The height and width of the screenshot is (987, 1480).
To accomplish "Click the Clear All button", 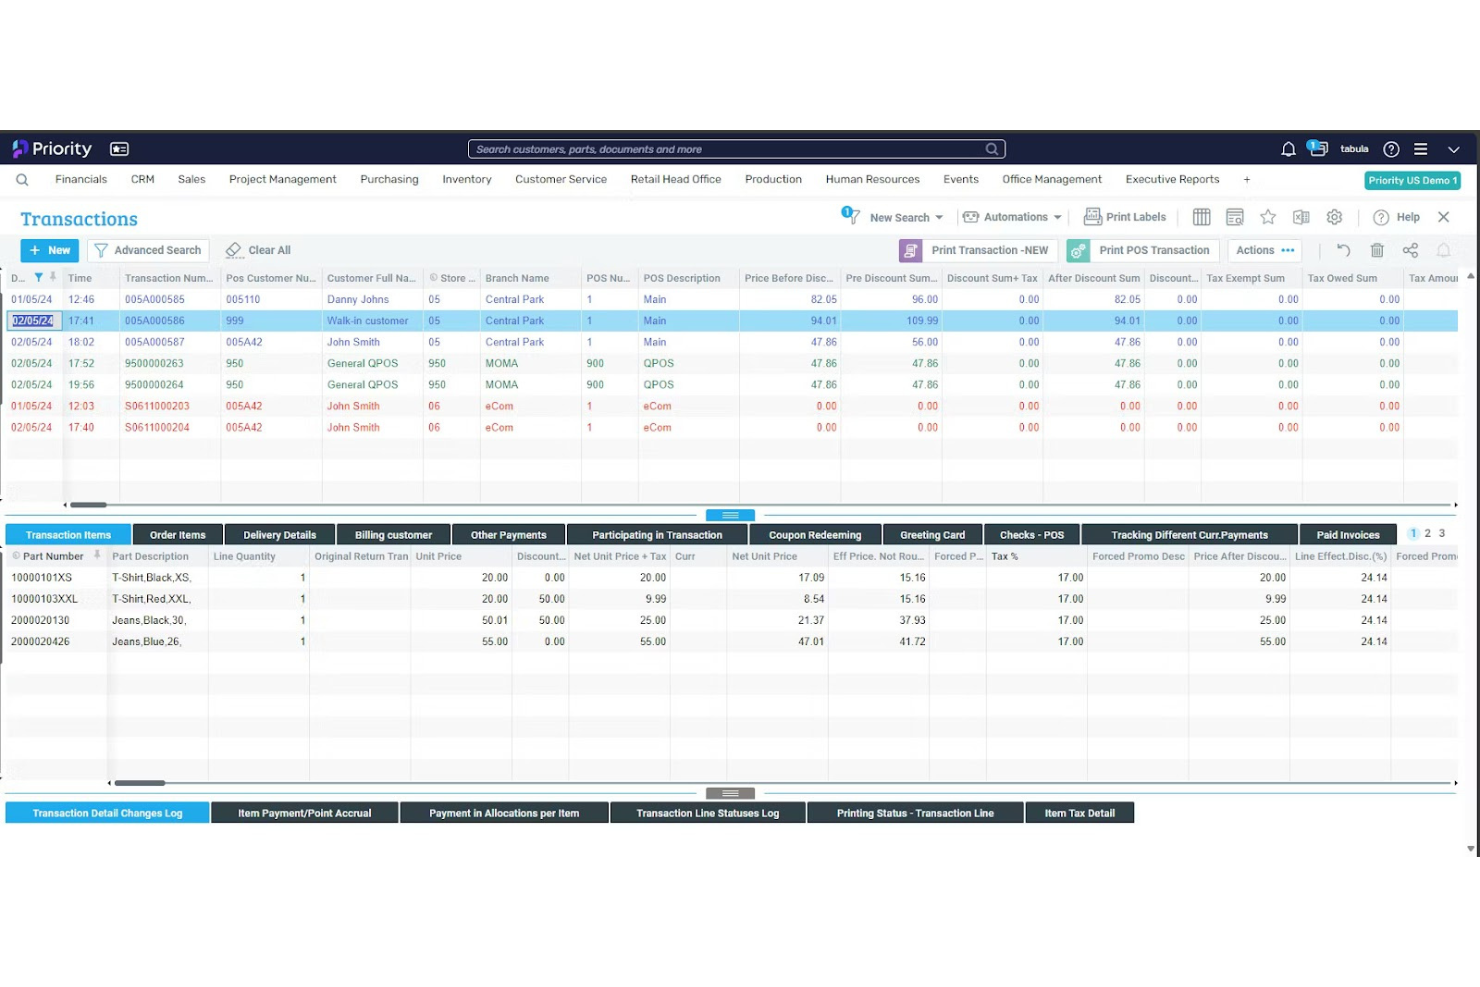I will click(x=258, y=250).
